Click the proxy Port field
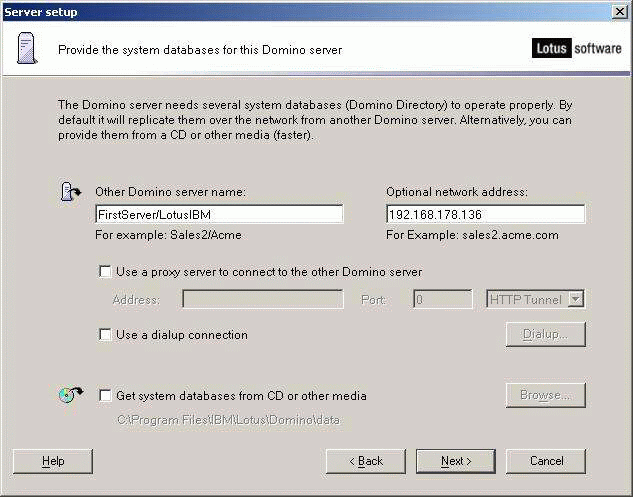 [443, 299]
